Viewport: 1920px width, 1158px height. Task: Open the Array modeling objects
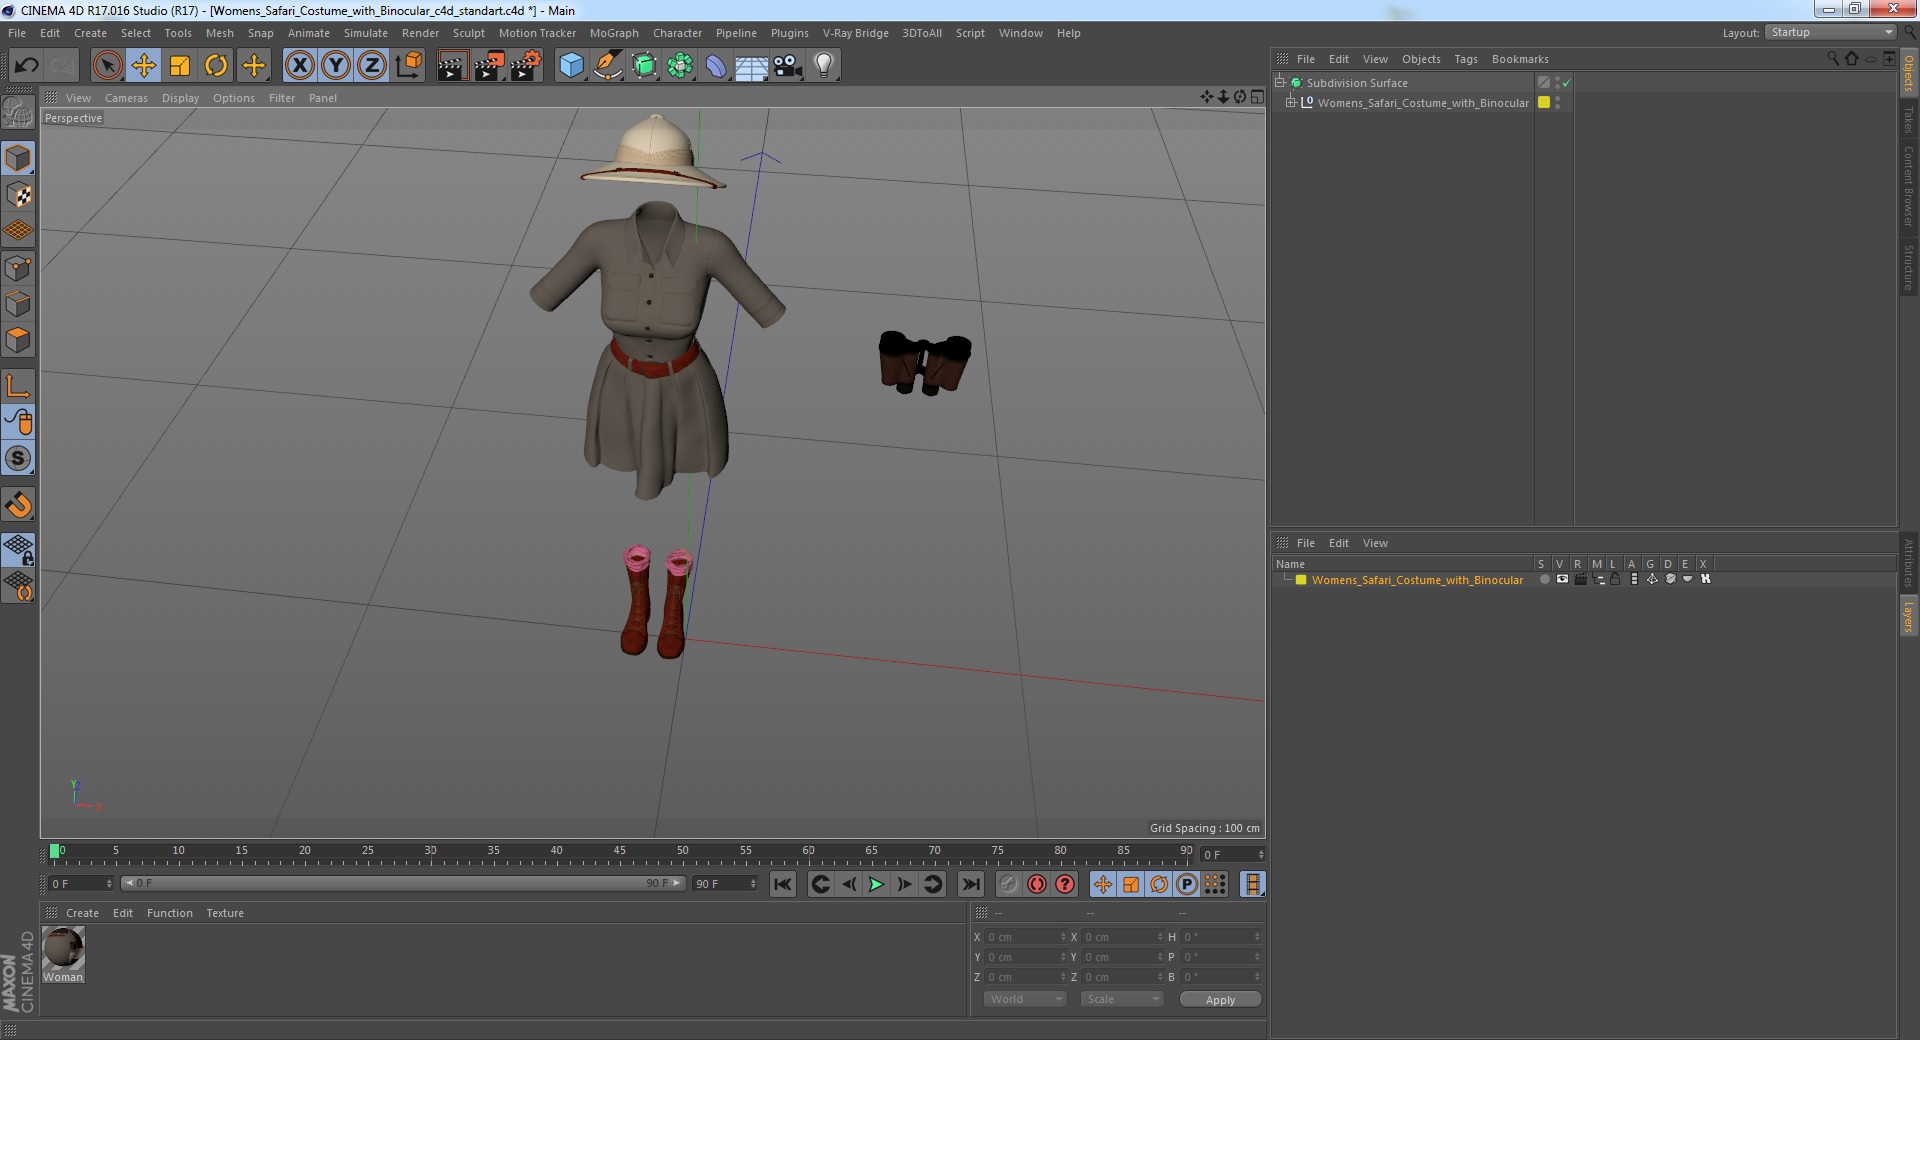click(680, 66)
